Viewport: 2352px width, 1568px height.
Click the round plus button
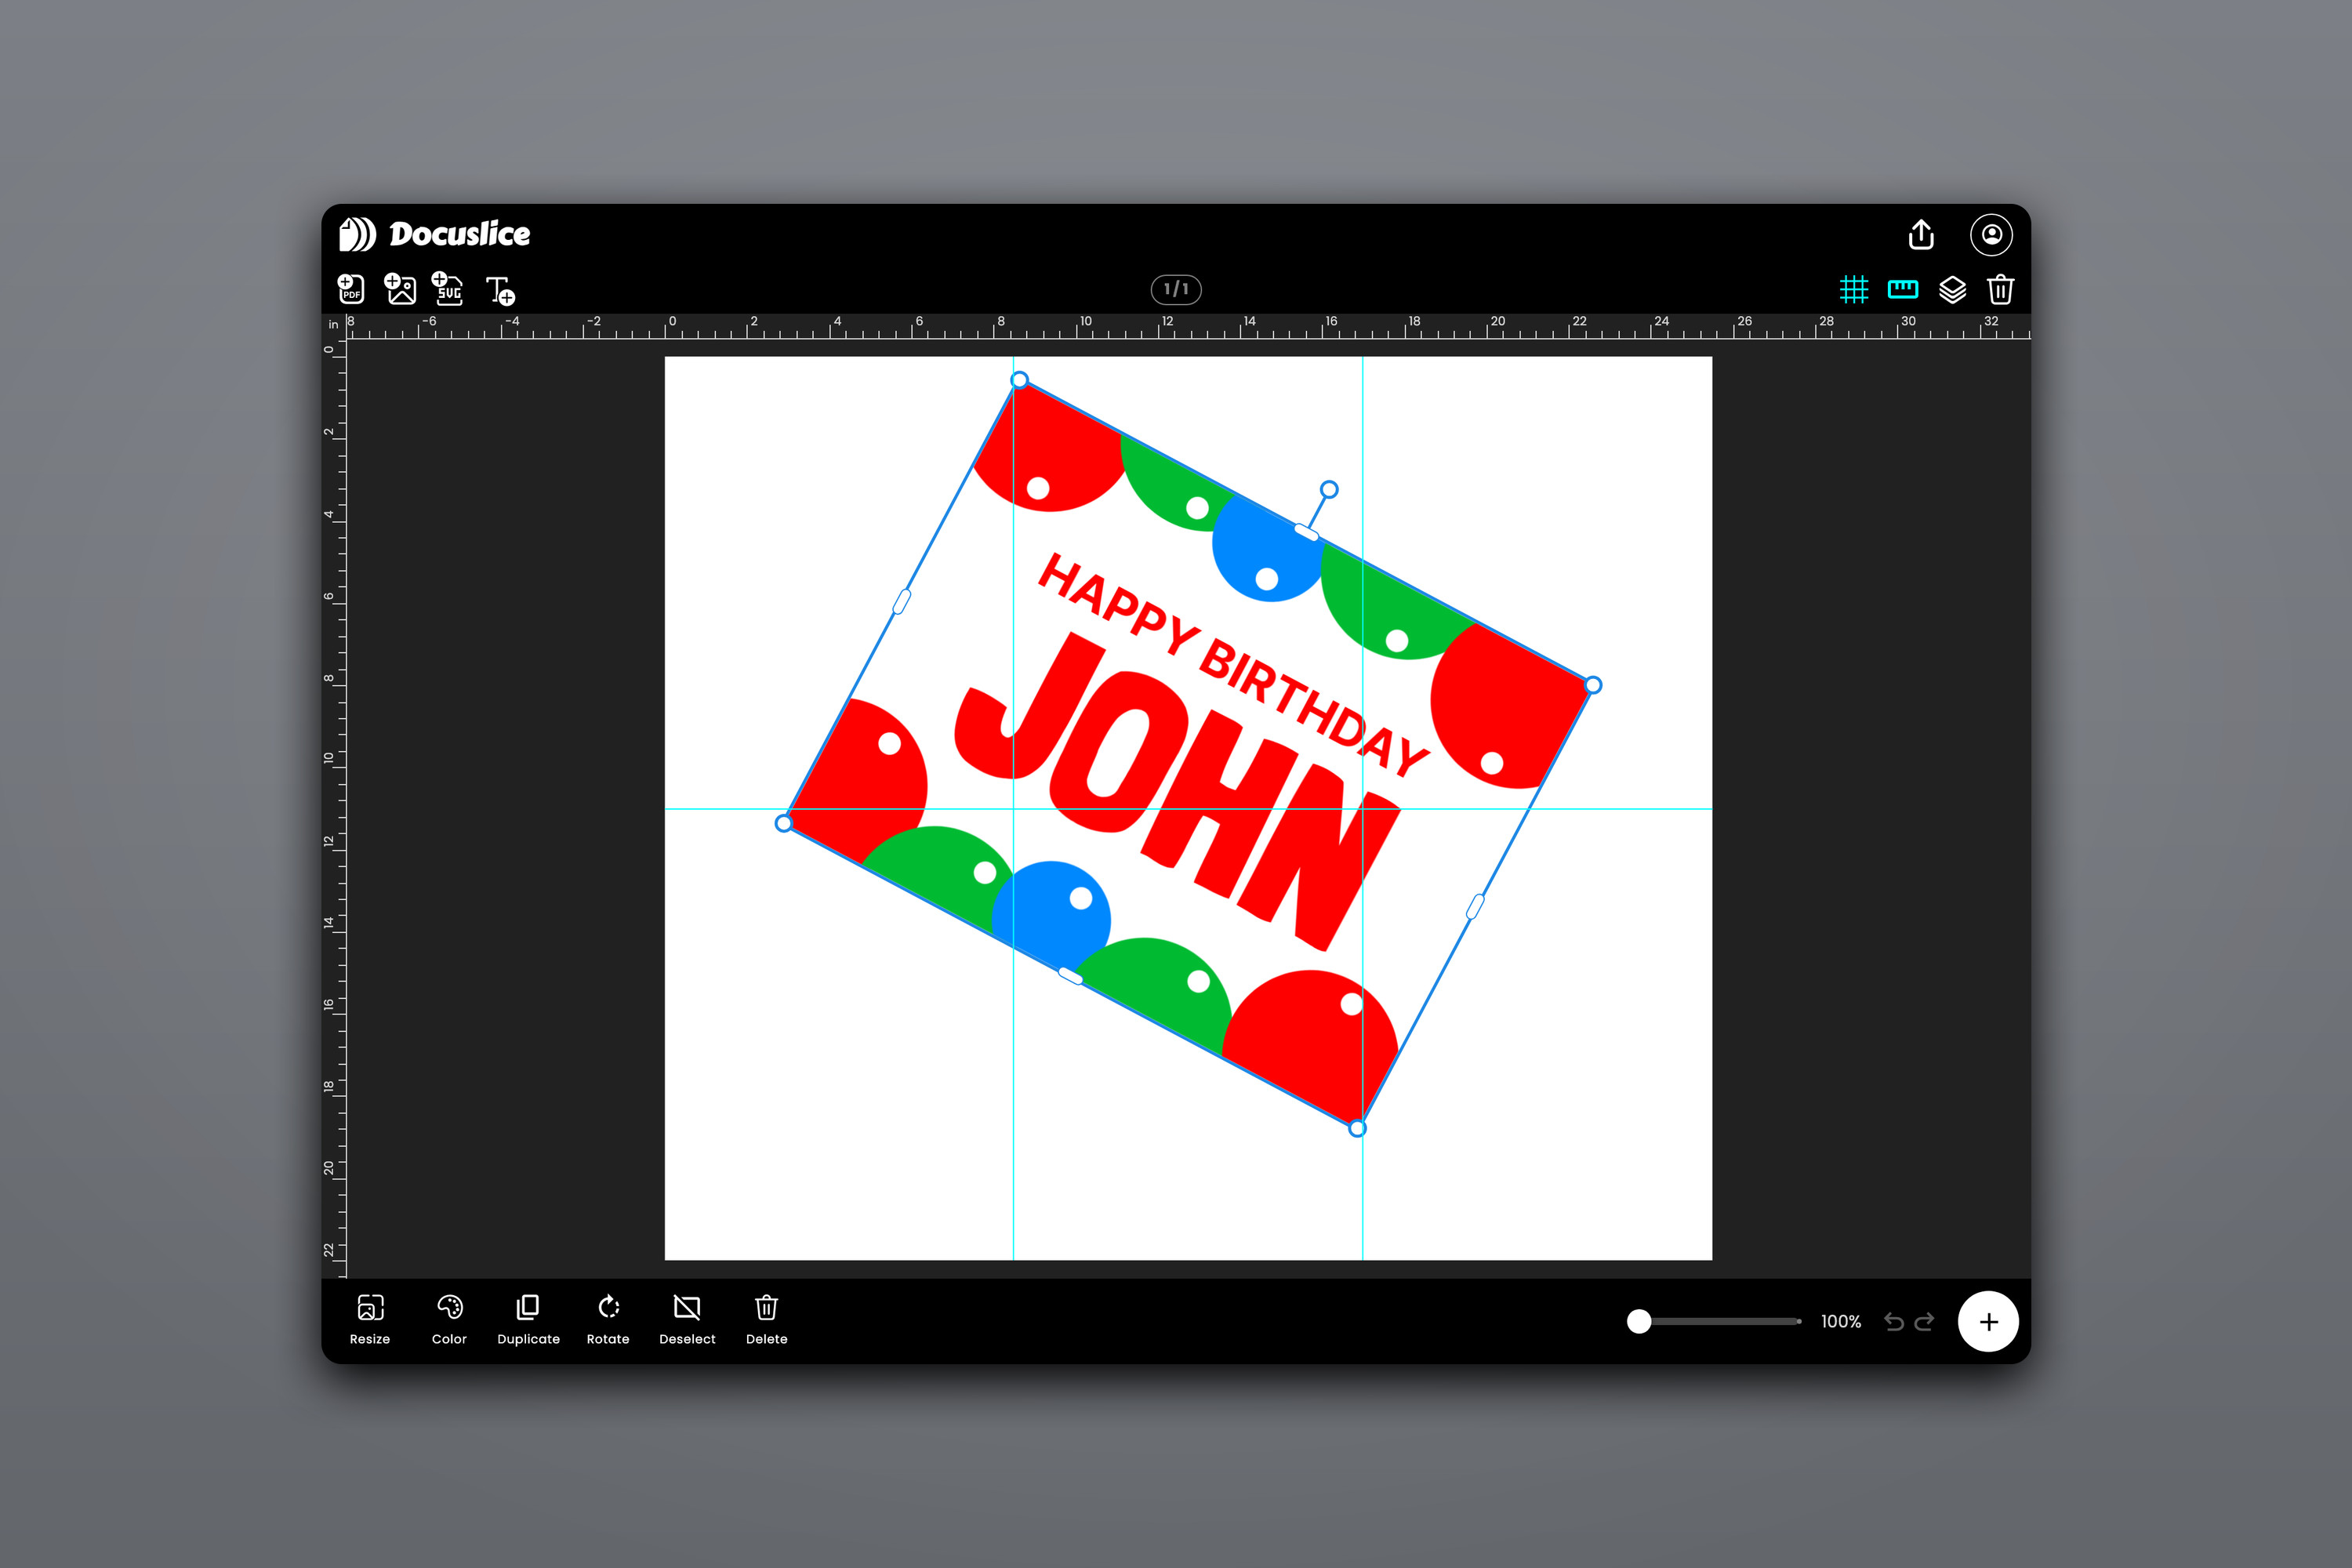click(x=1988, y=1321)
